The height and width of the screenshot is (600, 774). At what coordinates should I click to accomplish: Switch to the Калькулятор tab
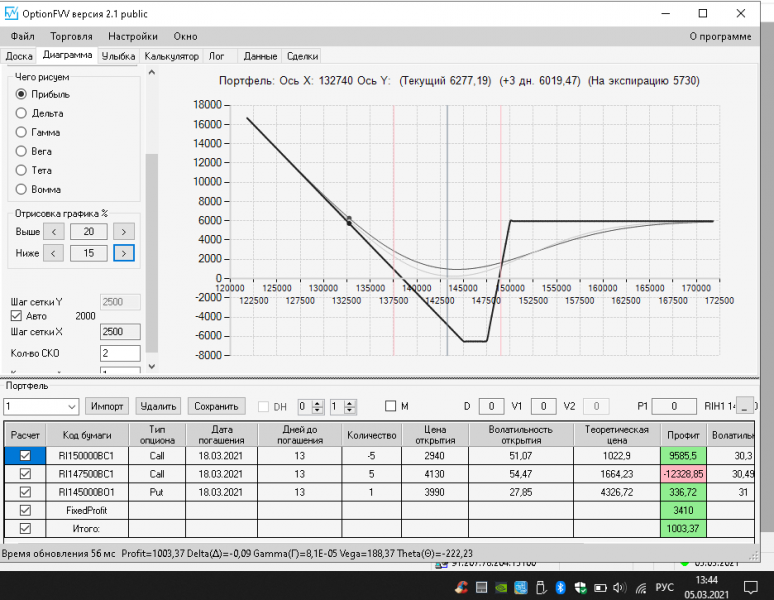click(x=171, y=56)
